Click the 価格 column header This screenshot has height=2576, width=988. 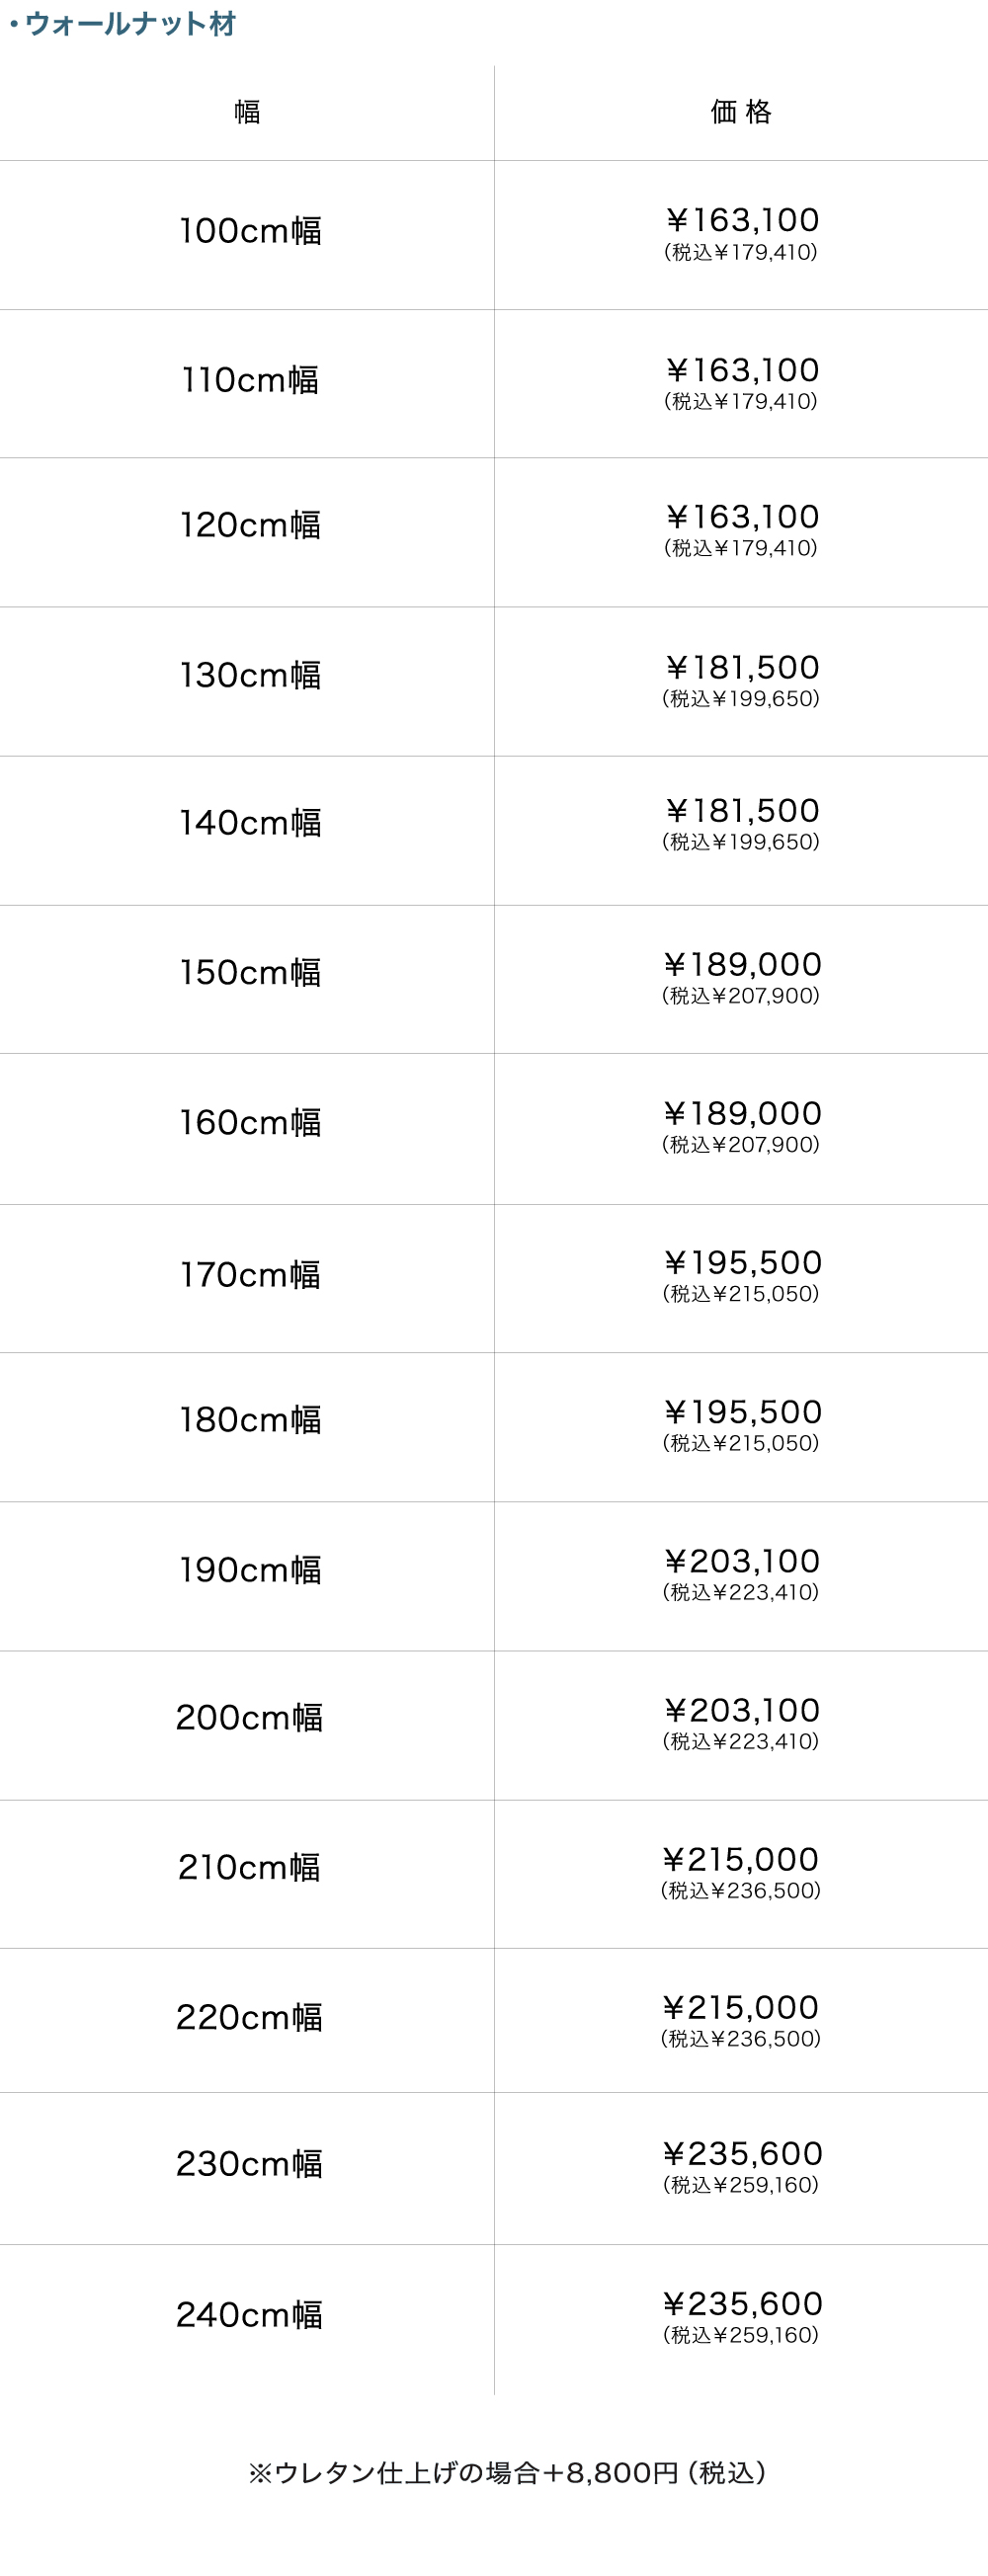(x=741, y=112)
